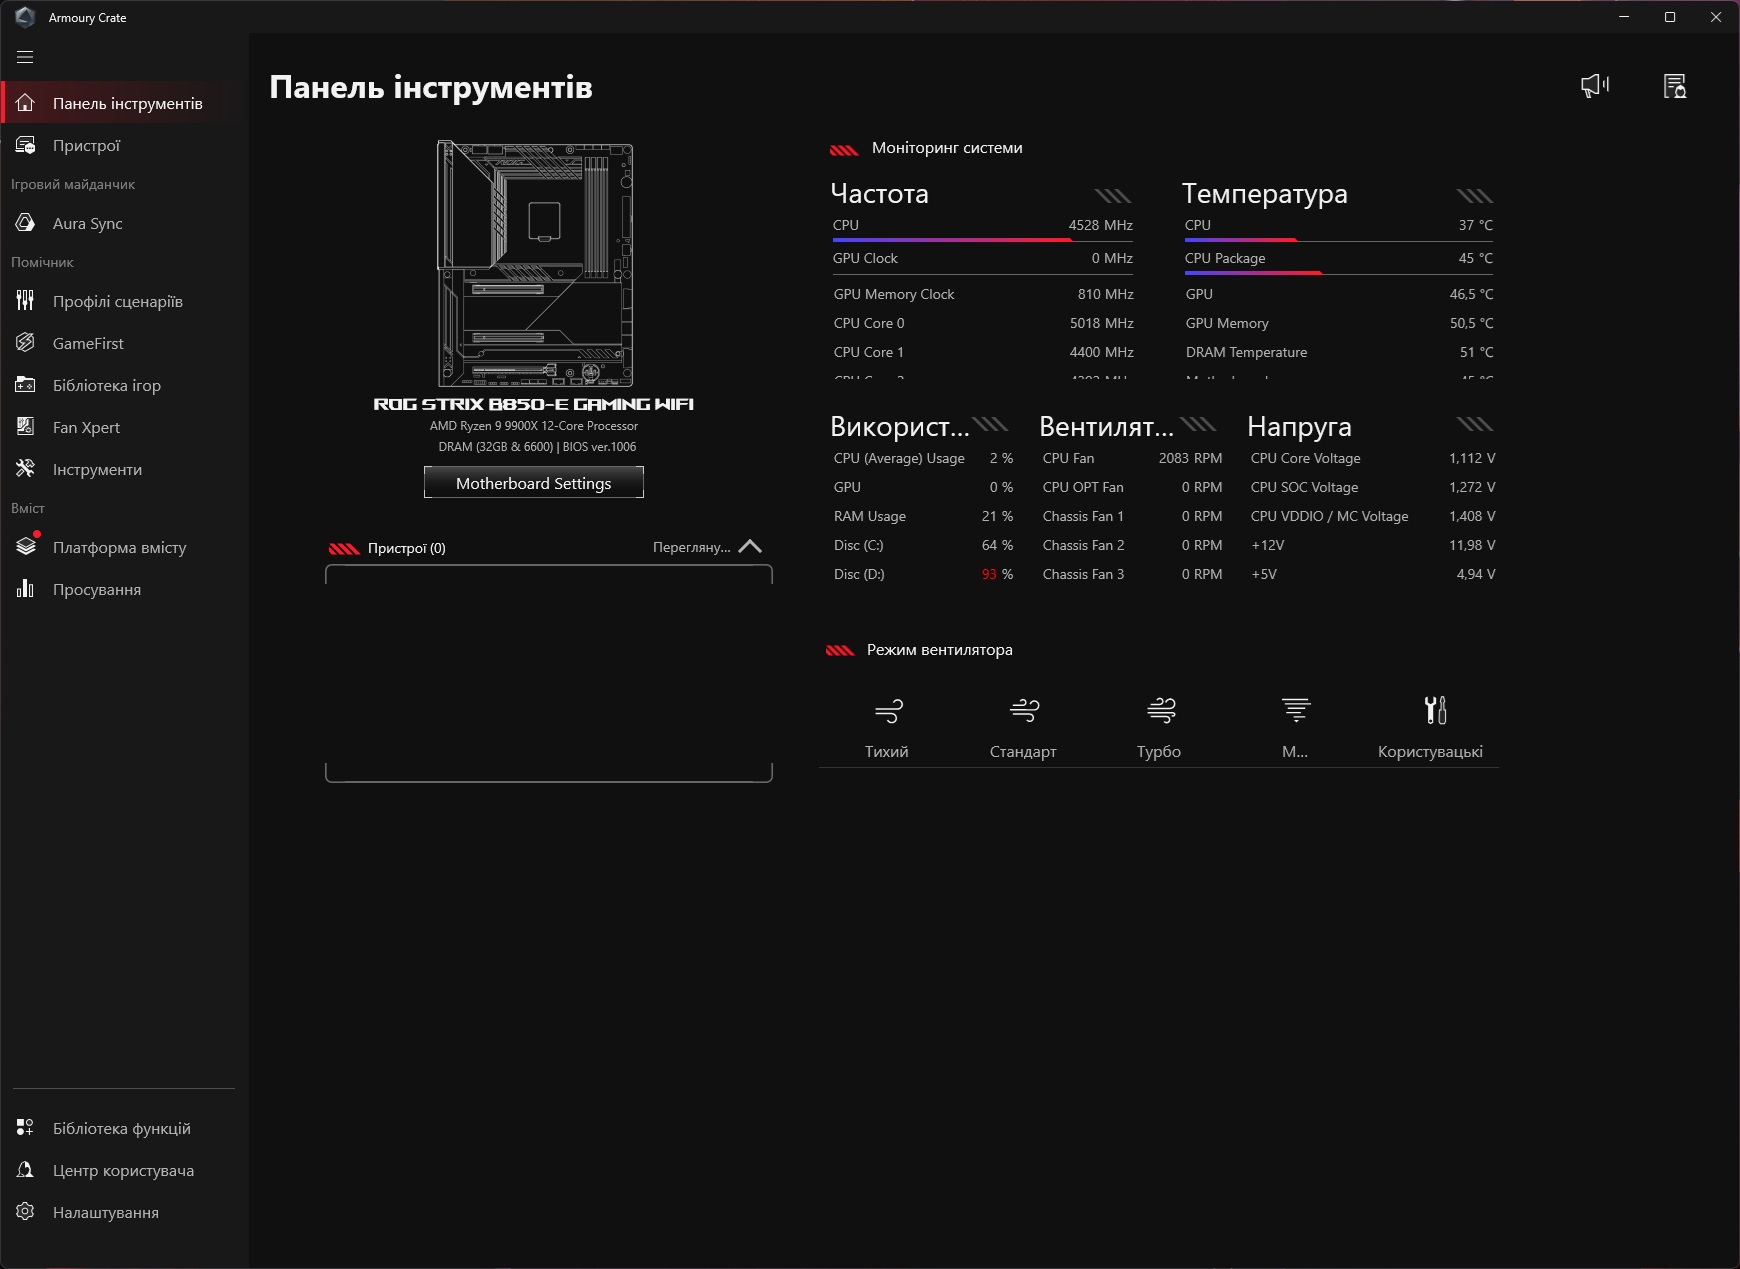This screenshot has width=1740, height=1269.
Task: Click the CPU SOC Voltage row
Action: [x=1373, y=487]
